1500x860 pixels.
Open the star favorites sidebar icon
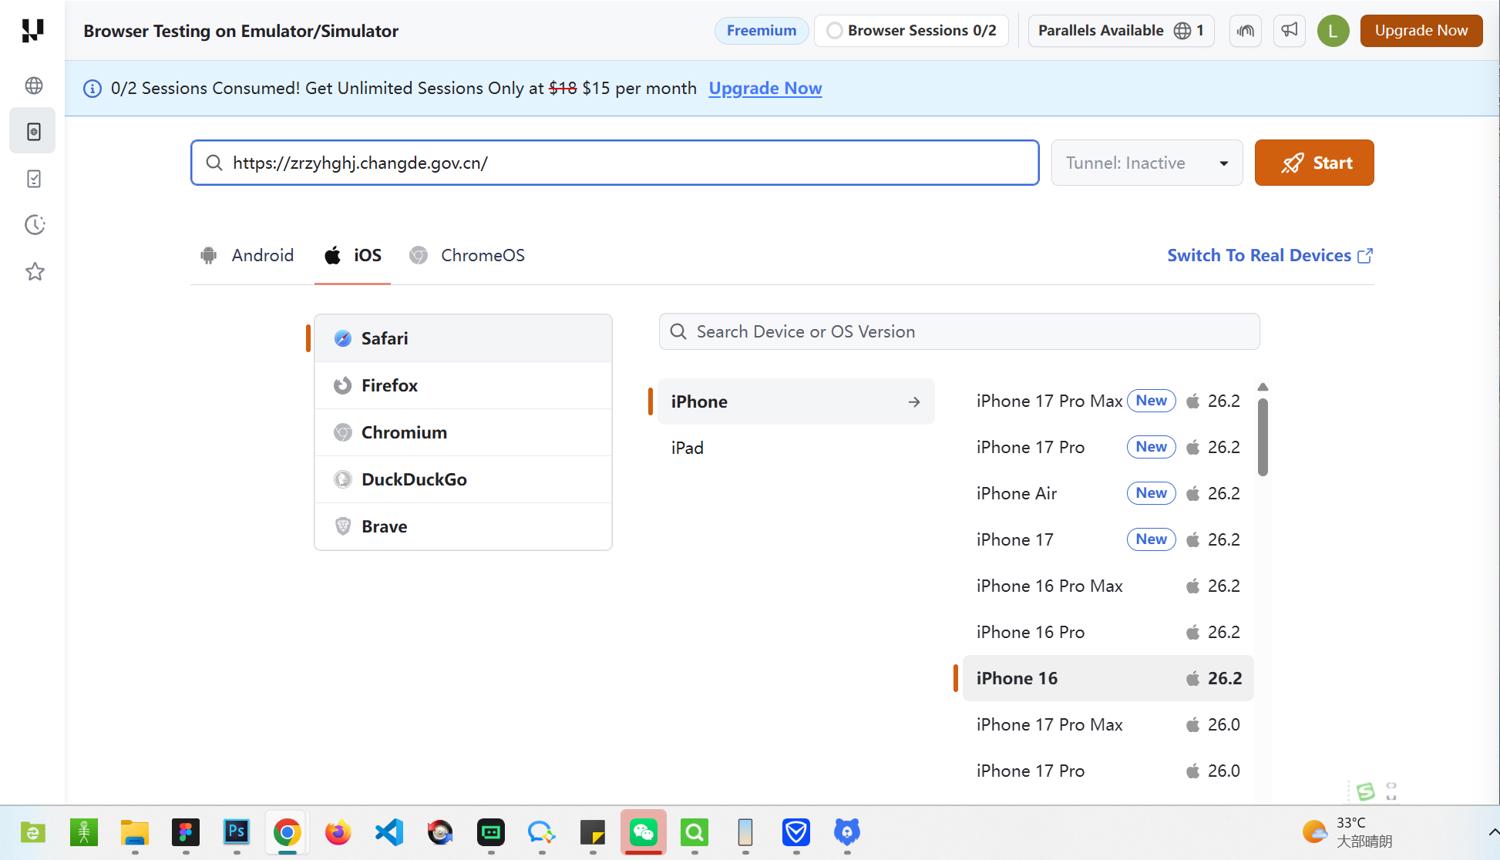(34, 272)
